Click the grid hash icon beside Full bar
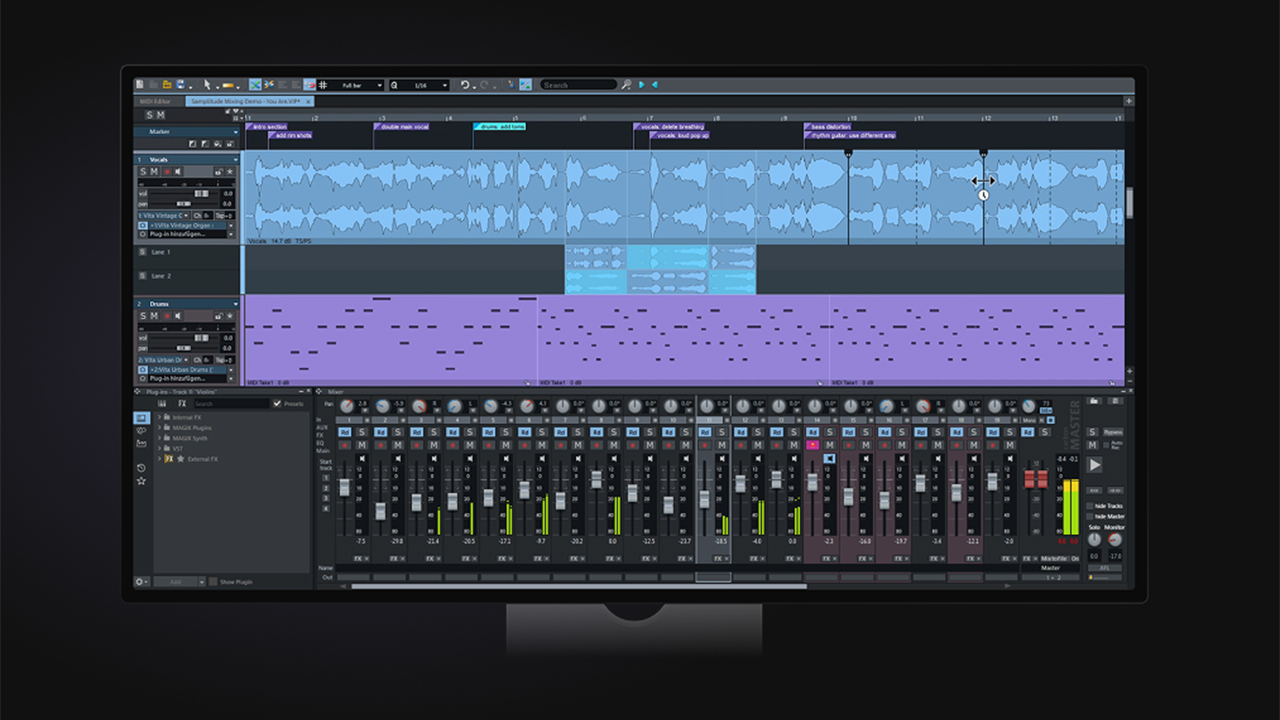Image resolution: width=1280 pixels, height=720 pixels. point(323,85)
